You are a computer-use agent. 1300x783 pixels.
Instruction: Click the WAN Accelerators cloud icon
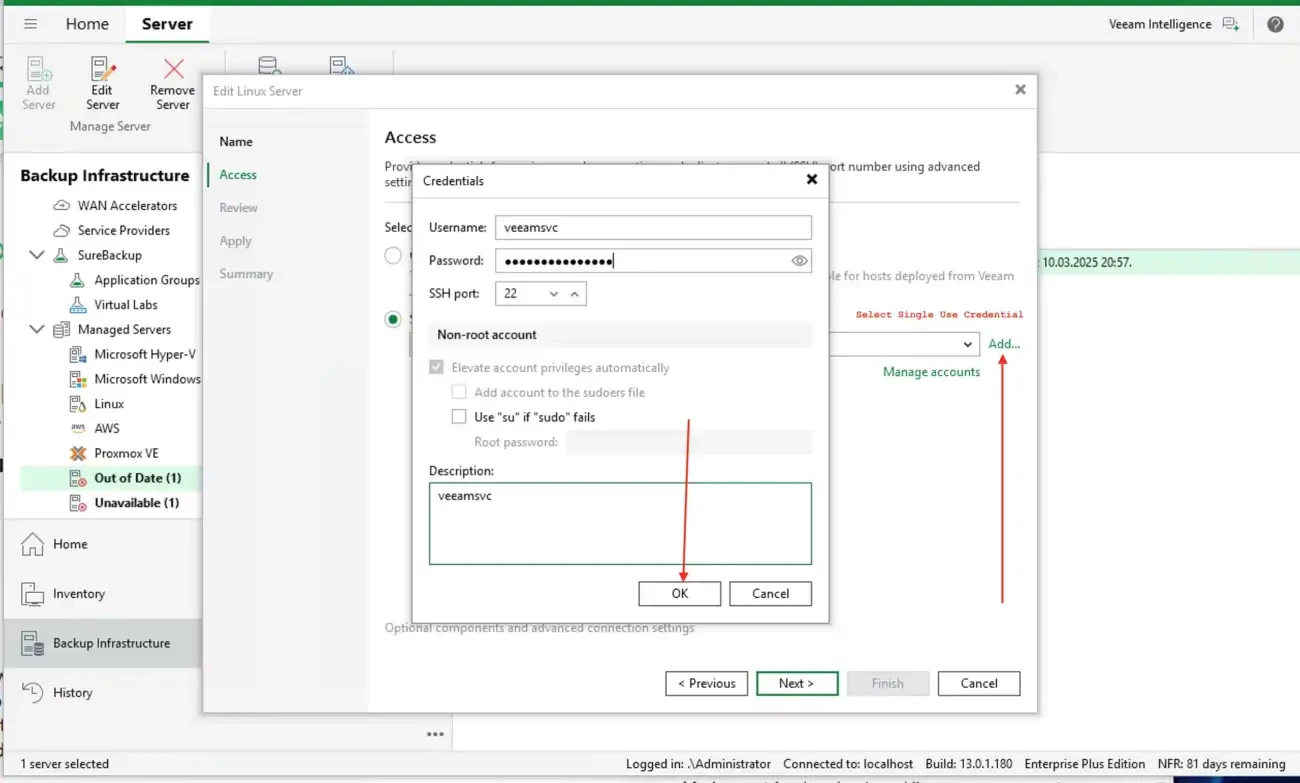click(62, 205)
